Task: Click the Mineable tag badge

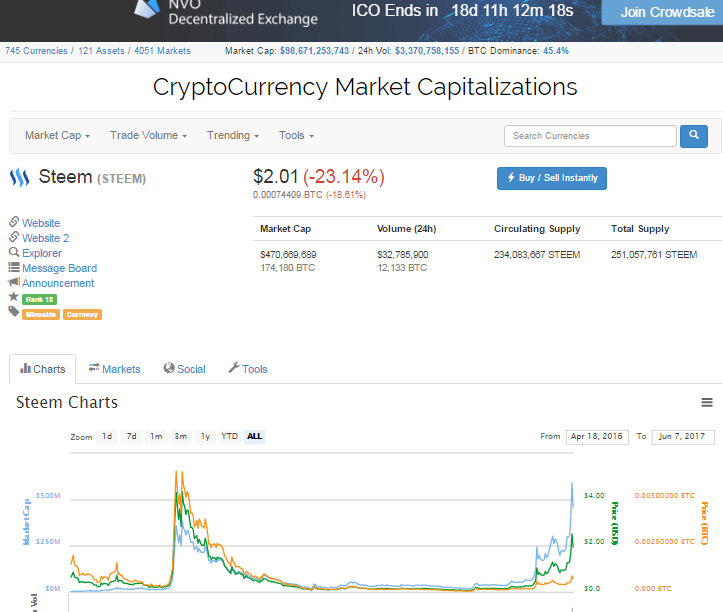Action: (41, 315)
